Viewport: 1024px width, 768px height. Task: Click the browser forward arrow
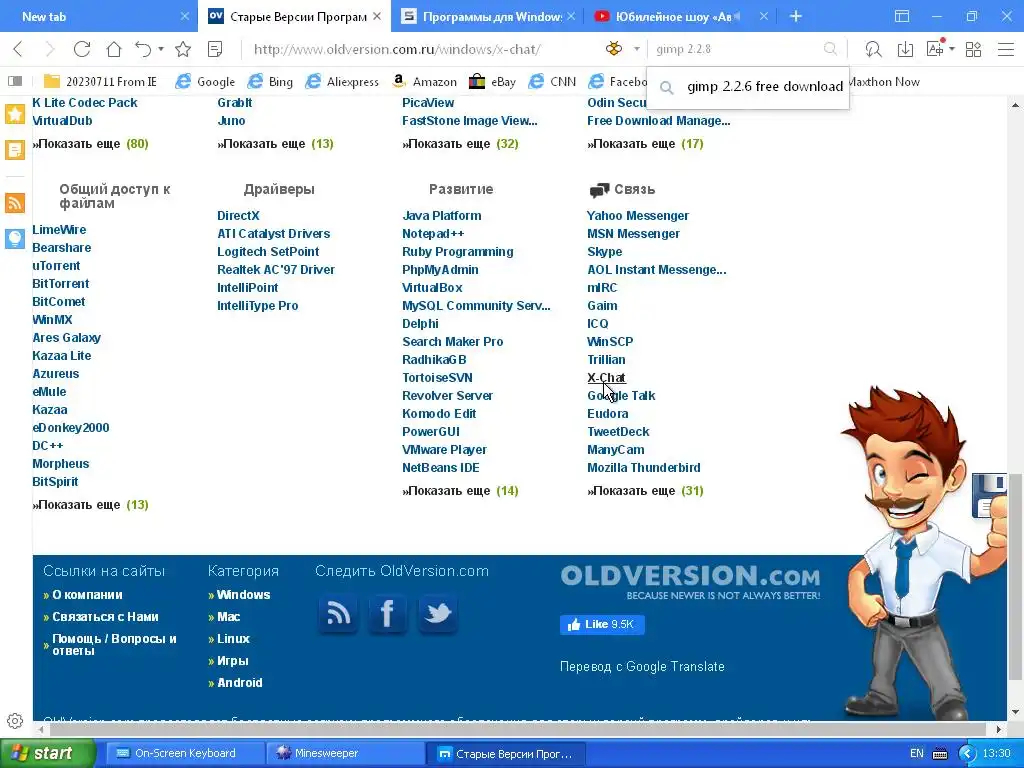tap(50, 49)
